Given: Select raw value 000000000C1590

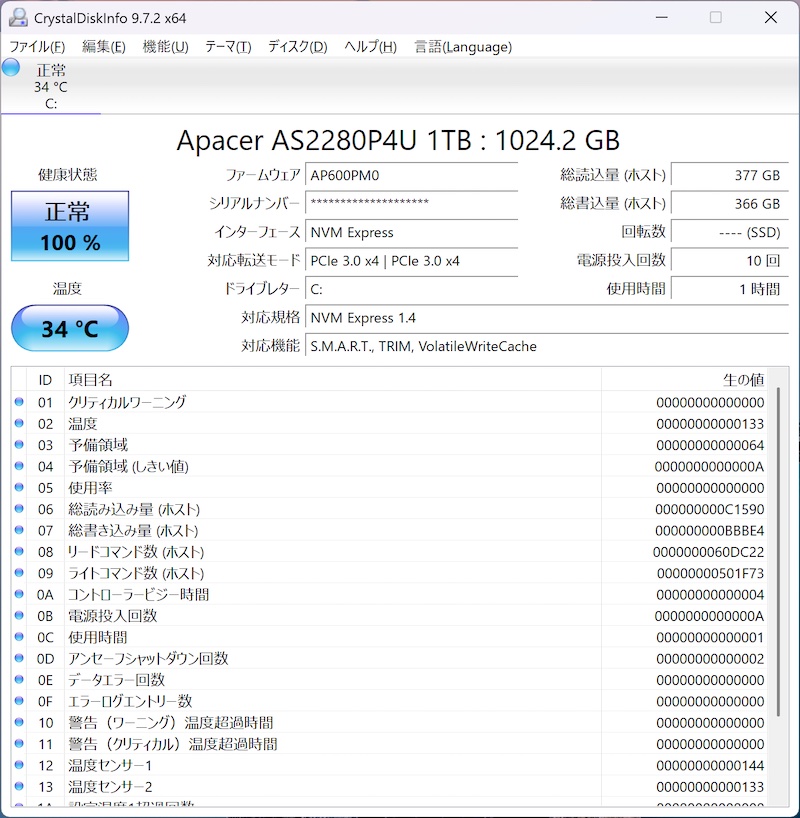Looking at the screenshot, I should pos(710,509).
